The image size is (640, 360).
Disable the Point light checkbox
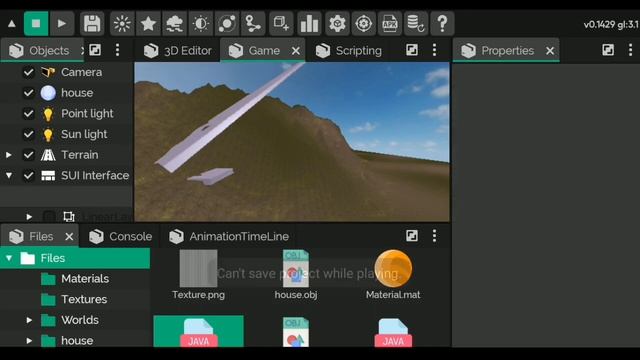tap(28, 113)
